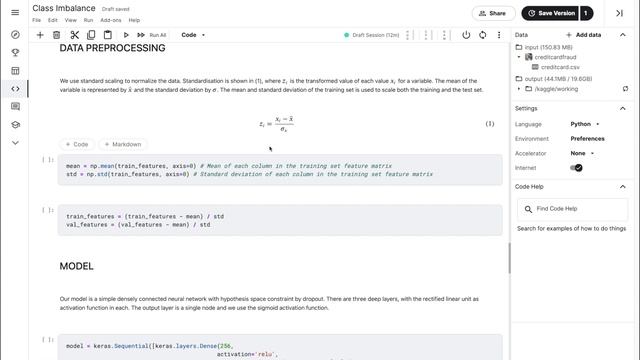Click the DATA PREPROCESSING heading
The height and width of the screenshot is (360, 640).
pos(113,48)
